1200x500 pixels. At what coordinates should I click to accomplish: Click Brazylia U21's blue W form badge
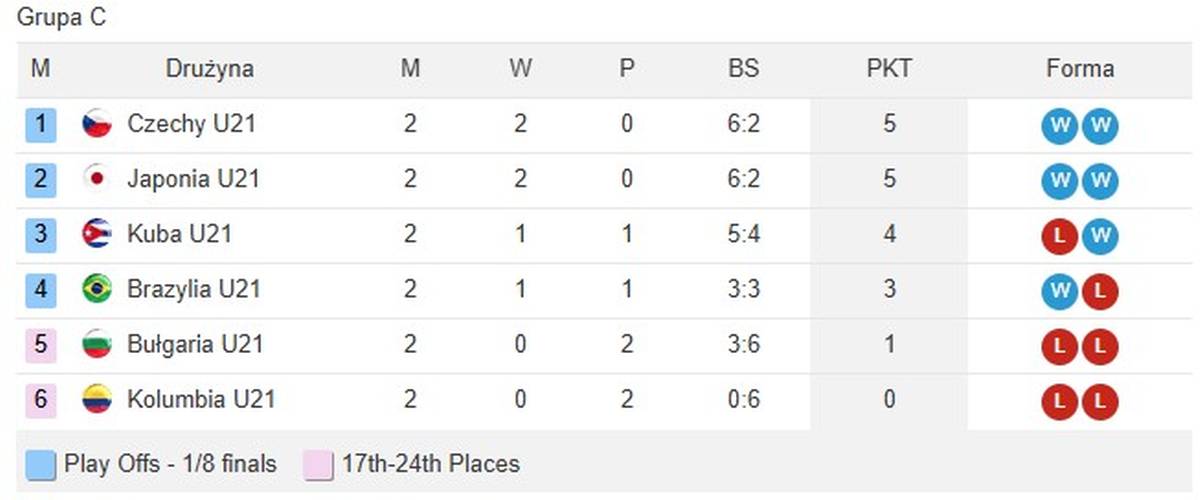[x=1061, y=291]
